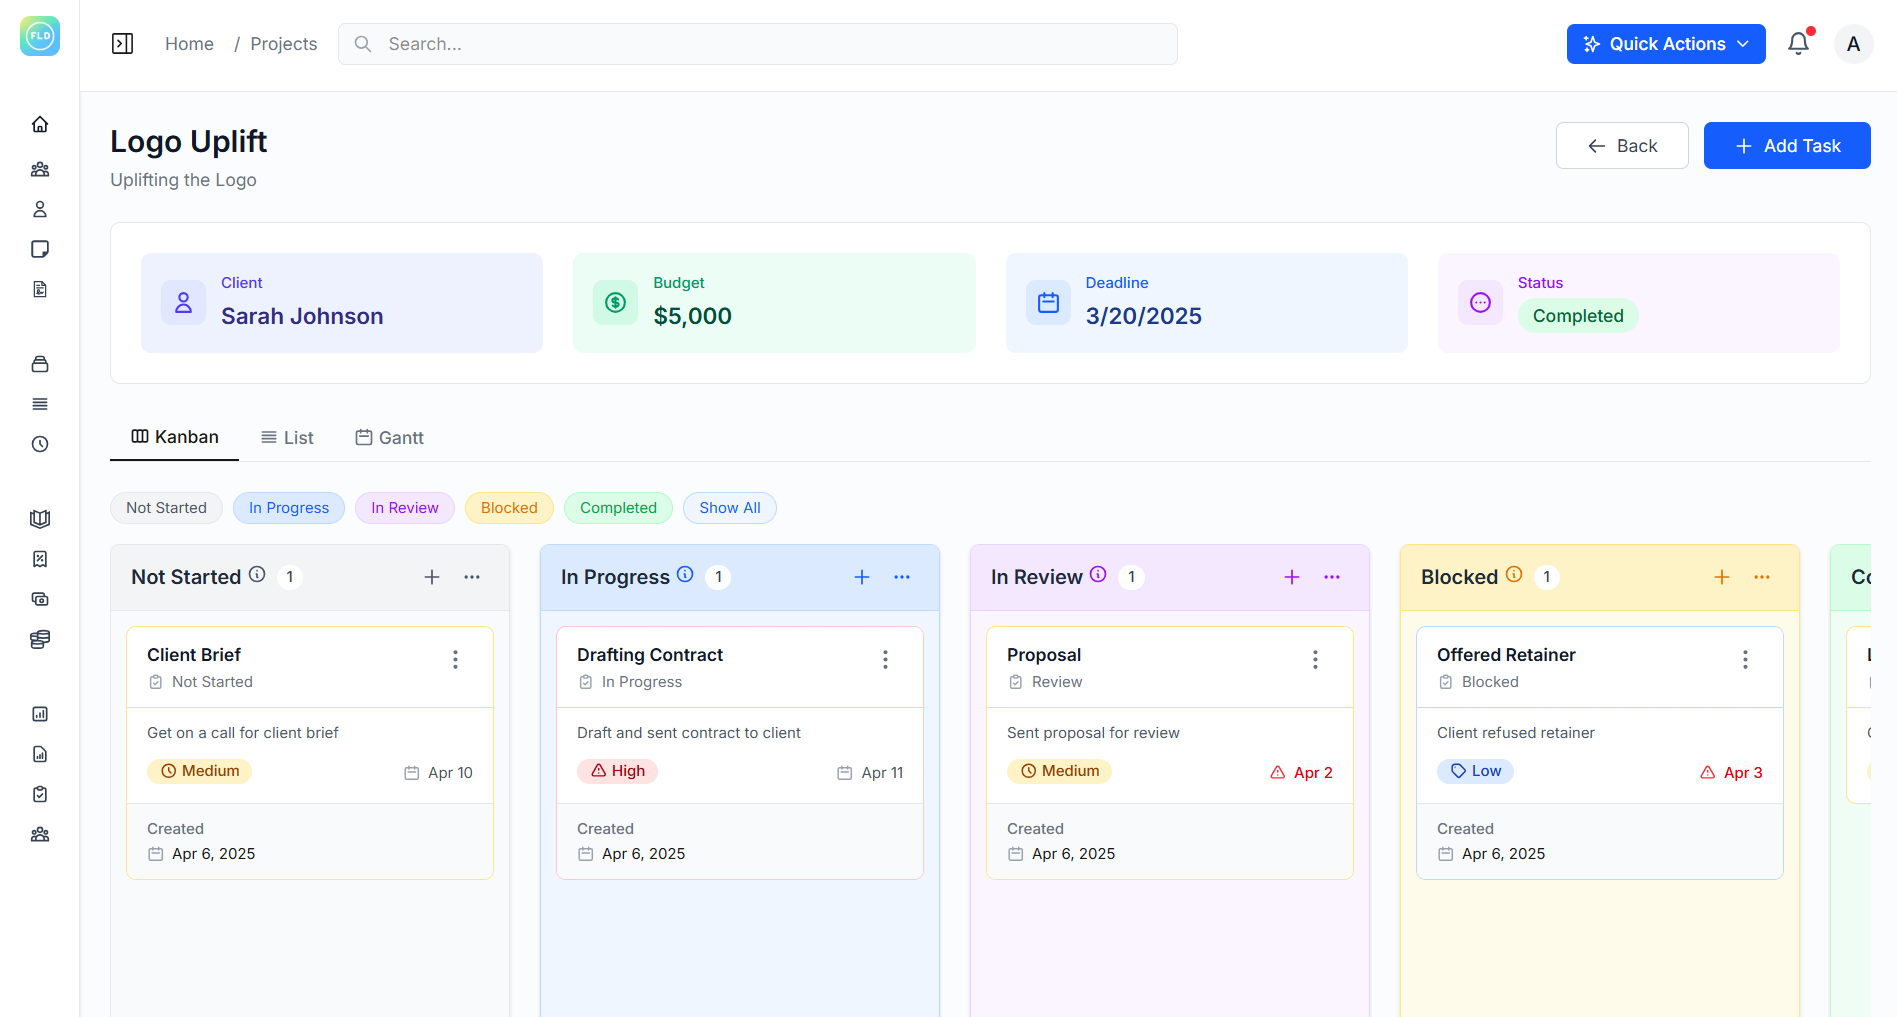Image resolution: width=1897 pixels, height=1017 pixels.
Task: Open the notifications bell
Action: (x=1798, y=44)
